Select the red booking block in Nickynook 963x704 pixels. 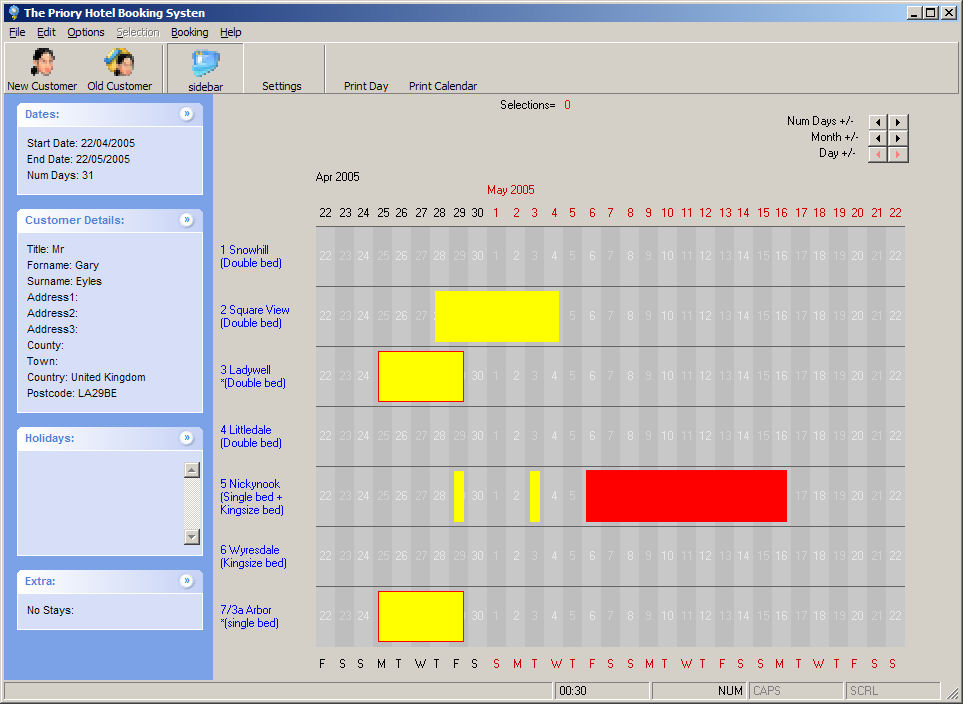pyautogui.click(x=686, y=496)
